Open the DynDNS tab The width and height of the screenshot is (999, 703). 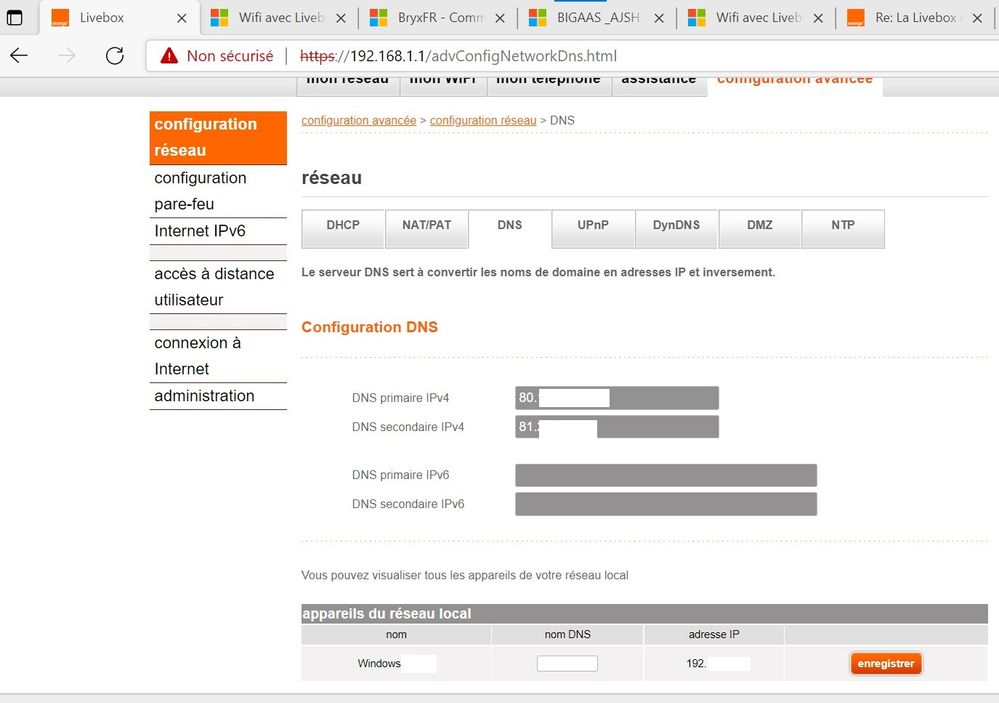676,226
